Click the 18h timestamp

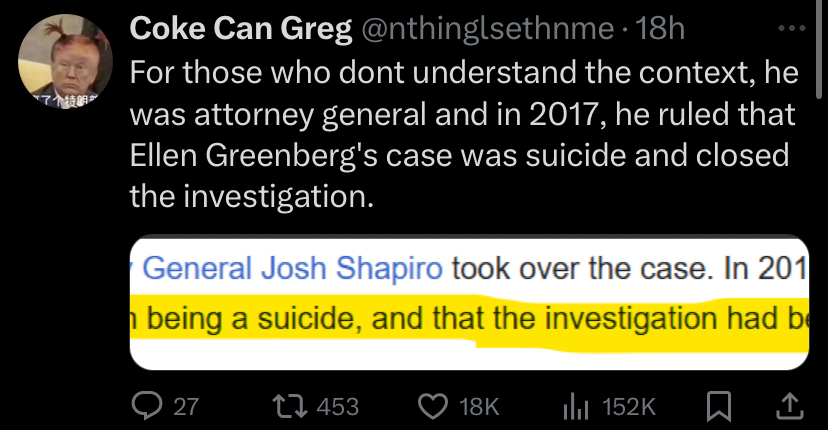coord(660,29)
